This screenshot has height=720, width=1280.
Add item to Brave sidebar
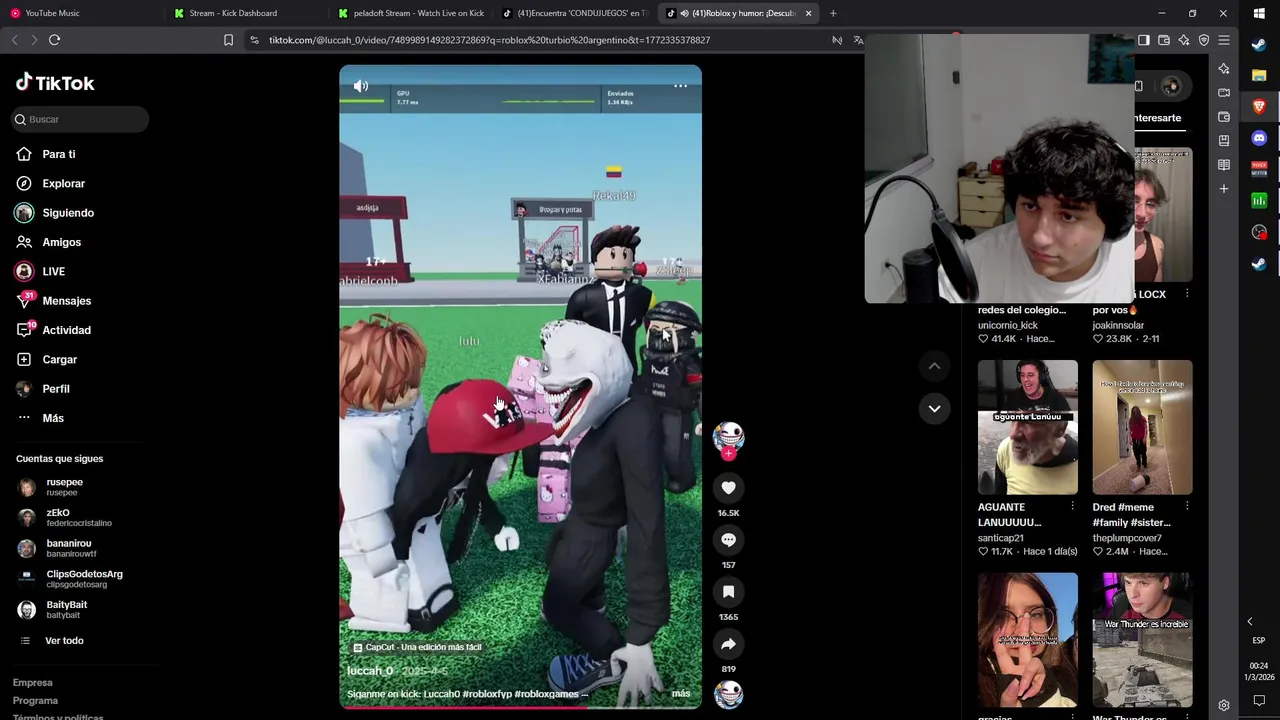(1224, 189)
